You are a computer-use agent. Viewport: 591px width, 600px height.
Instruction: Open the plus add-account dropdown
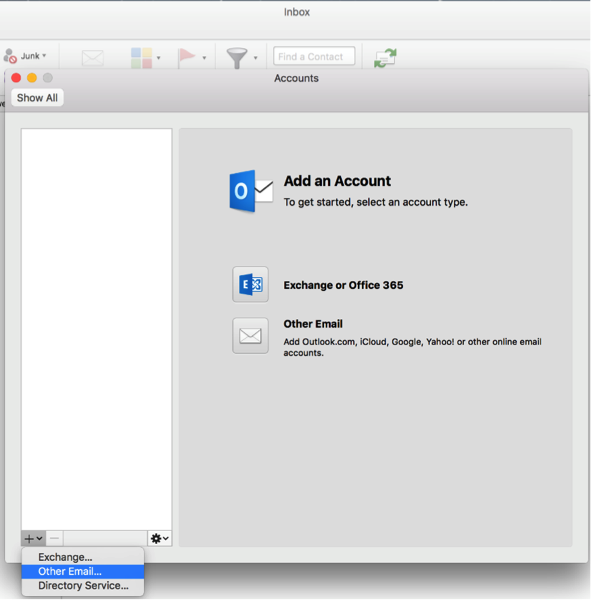tap(33, 538)
